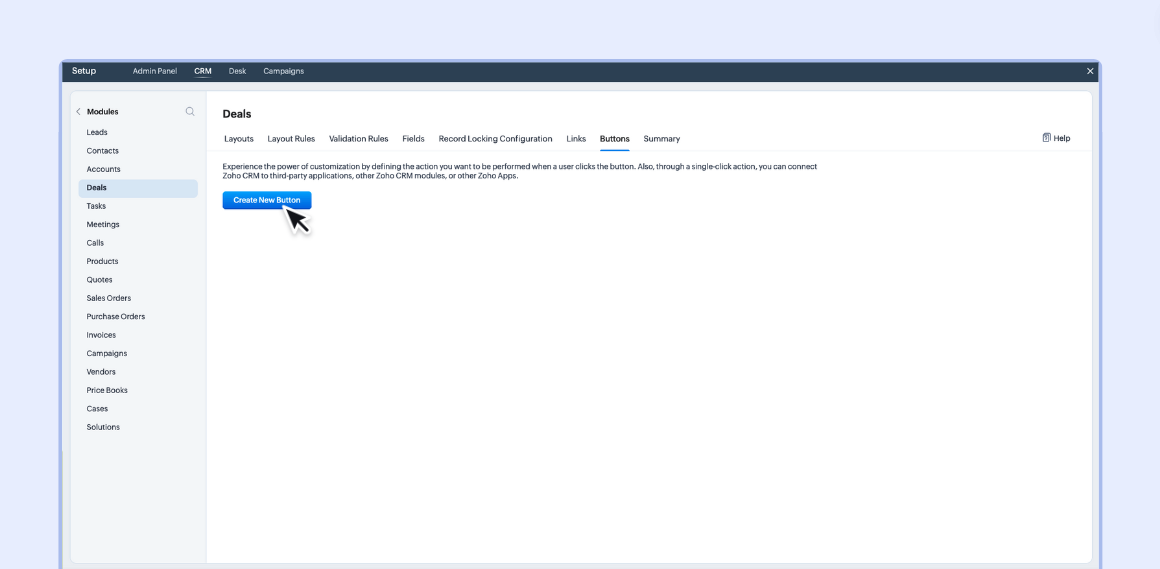Switch to the Links tab

click(576, 138)
